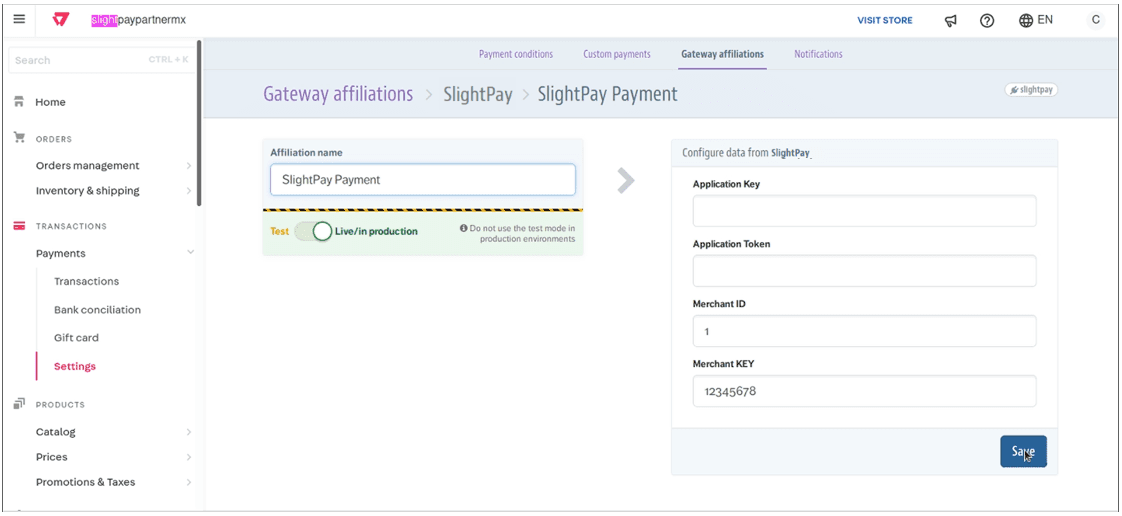Click the Merchant ID field

coord(864,331)
